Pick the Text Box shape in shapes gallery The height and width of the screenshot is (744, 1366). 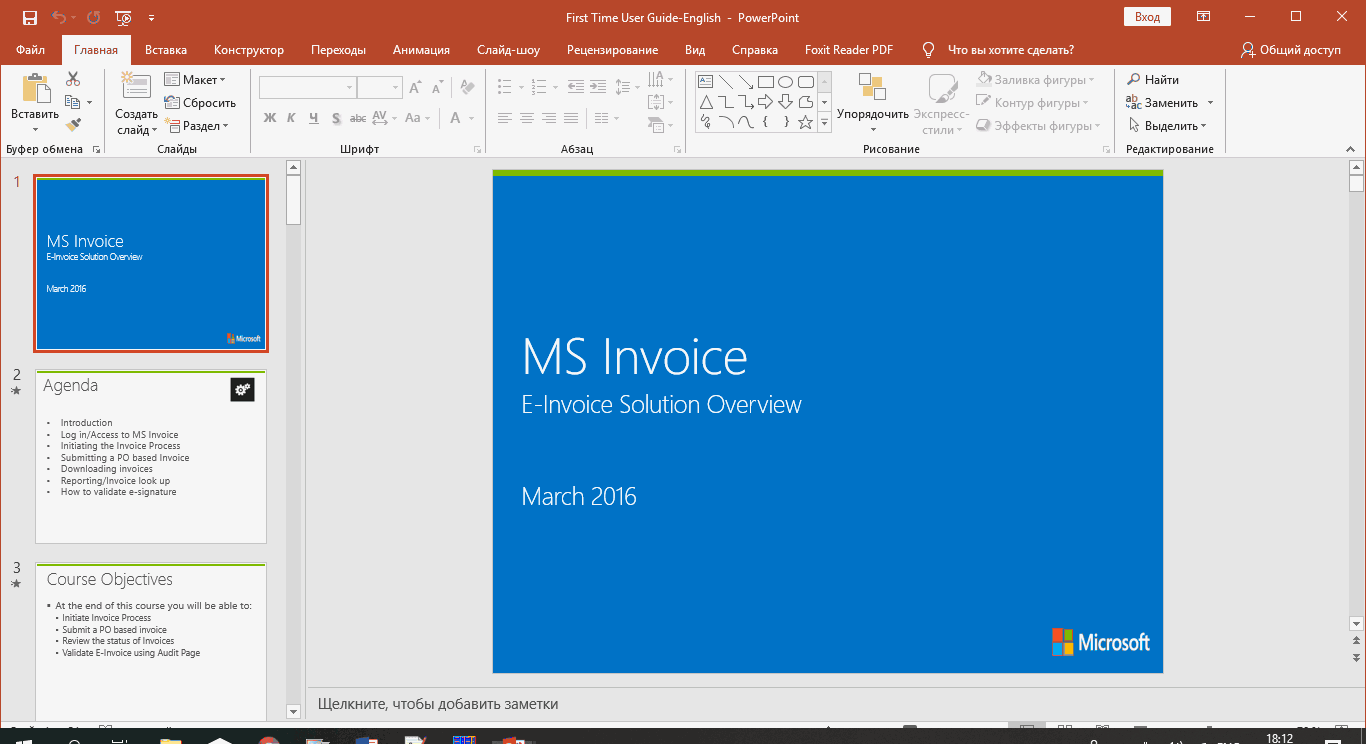click(x=705, y=81)
